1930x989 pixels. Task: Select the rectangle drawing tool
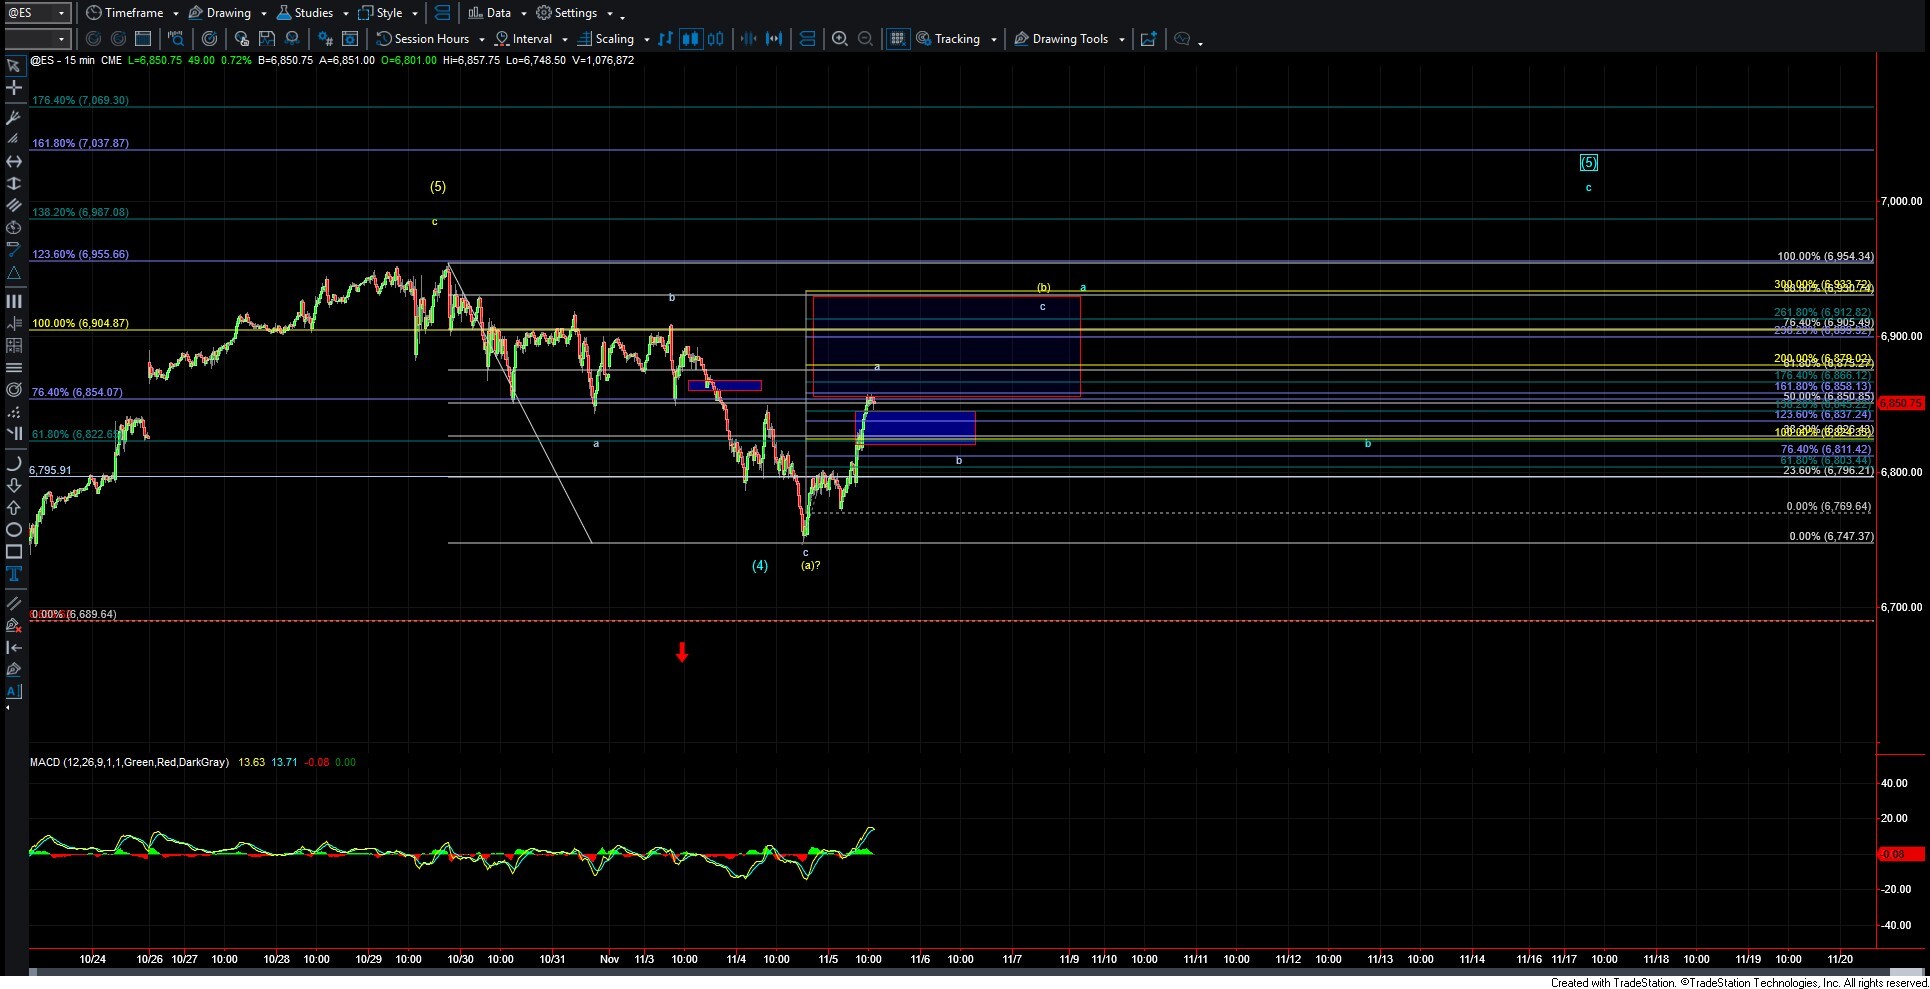click(x=14, y=552)
